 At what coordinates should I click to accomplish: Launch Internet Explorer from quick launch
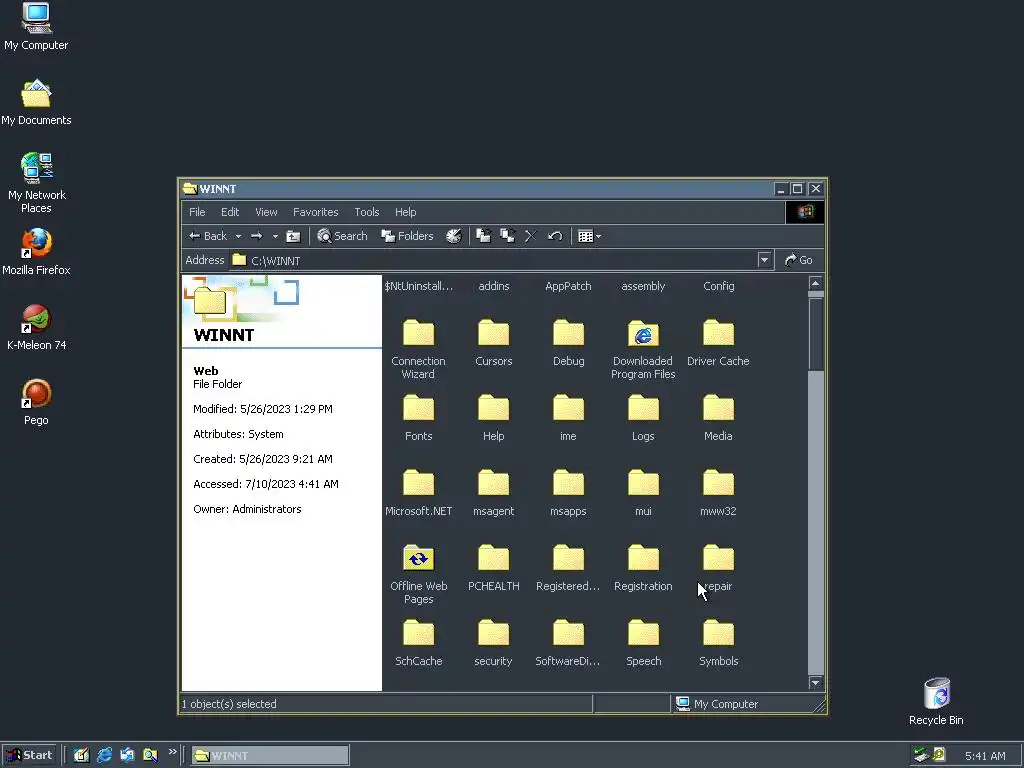104,756
